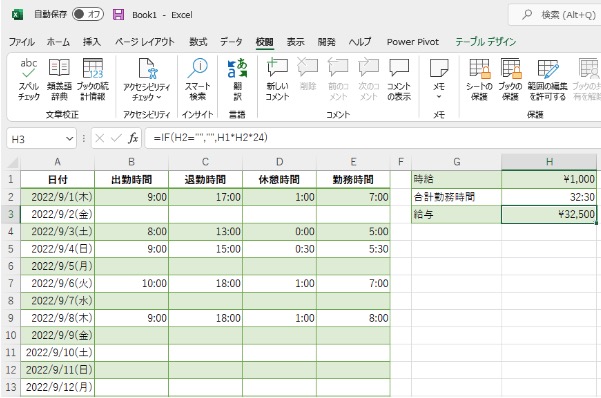Open 範囲の編集を許可する allow edit ranges

point(547,80)
